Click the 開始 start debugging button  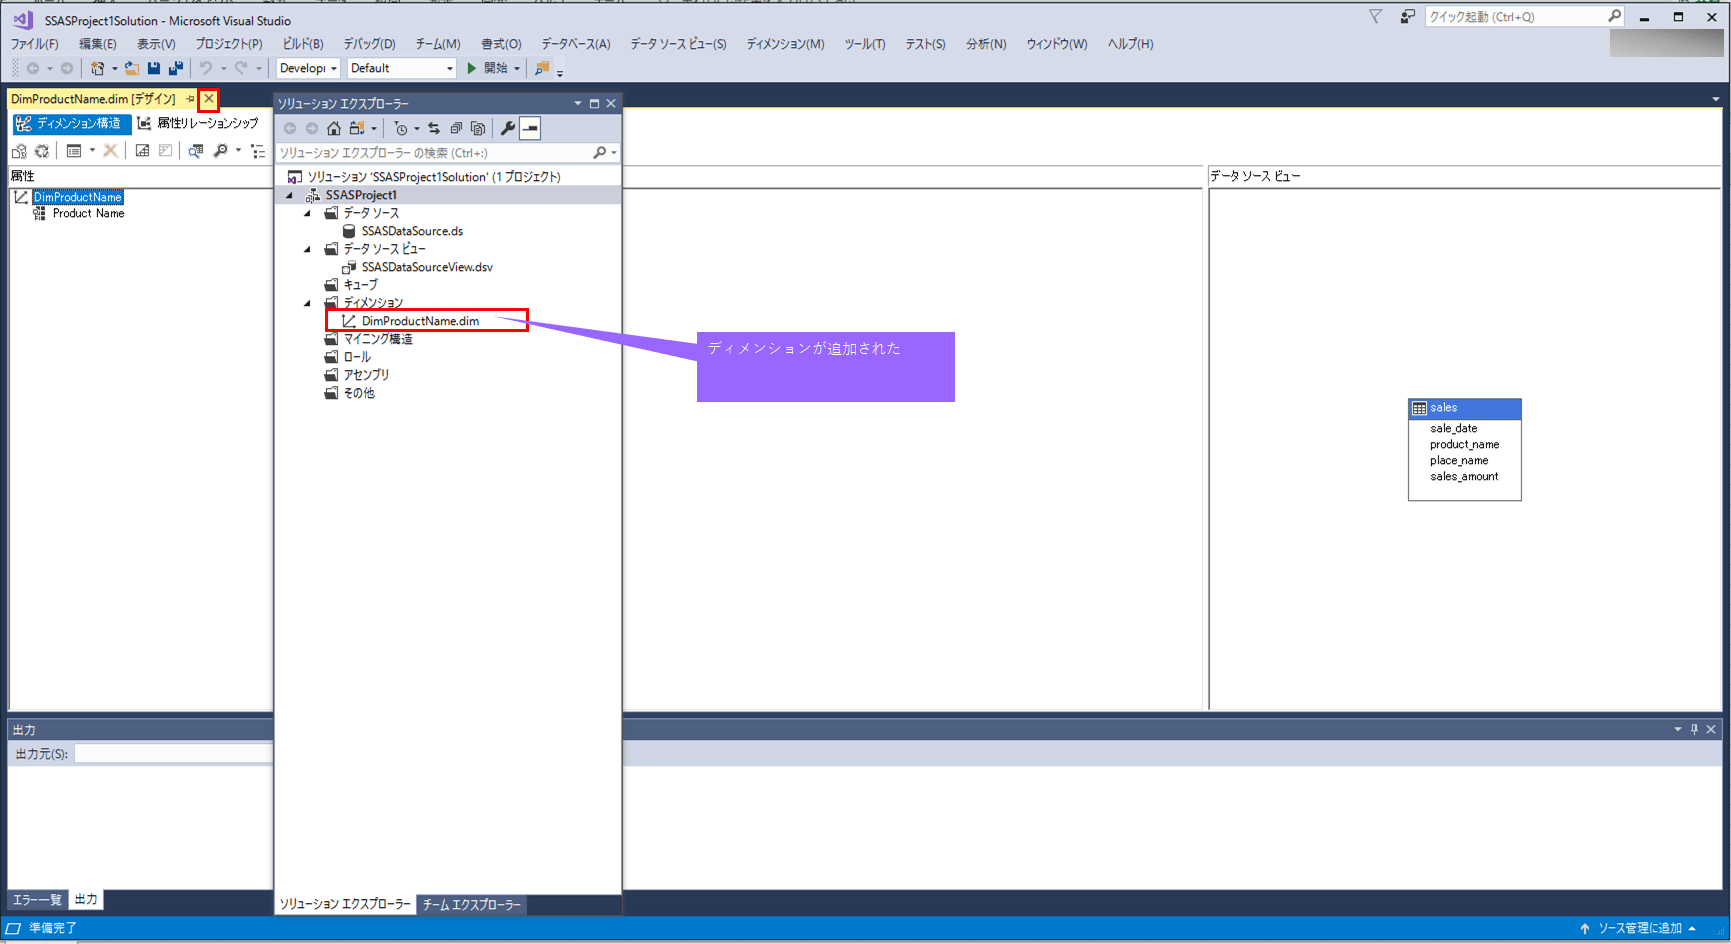point(487,68)
